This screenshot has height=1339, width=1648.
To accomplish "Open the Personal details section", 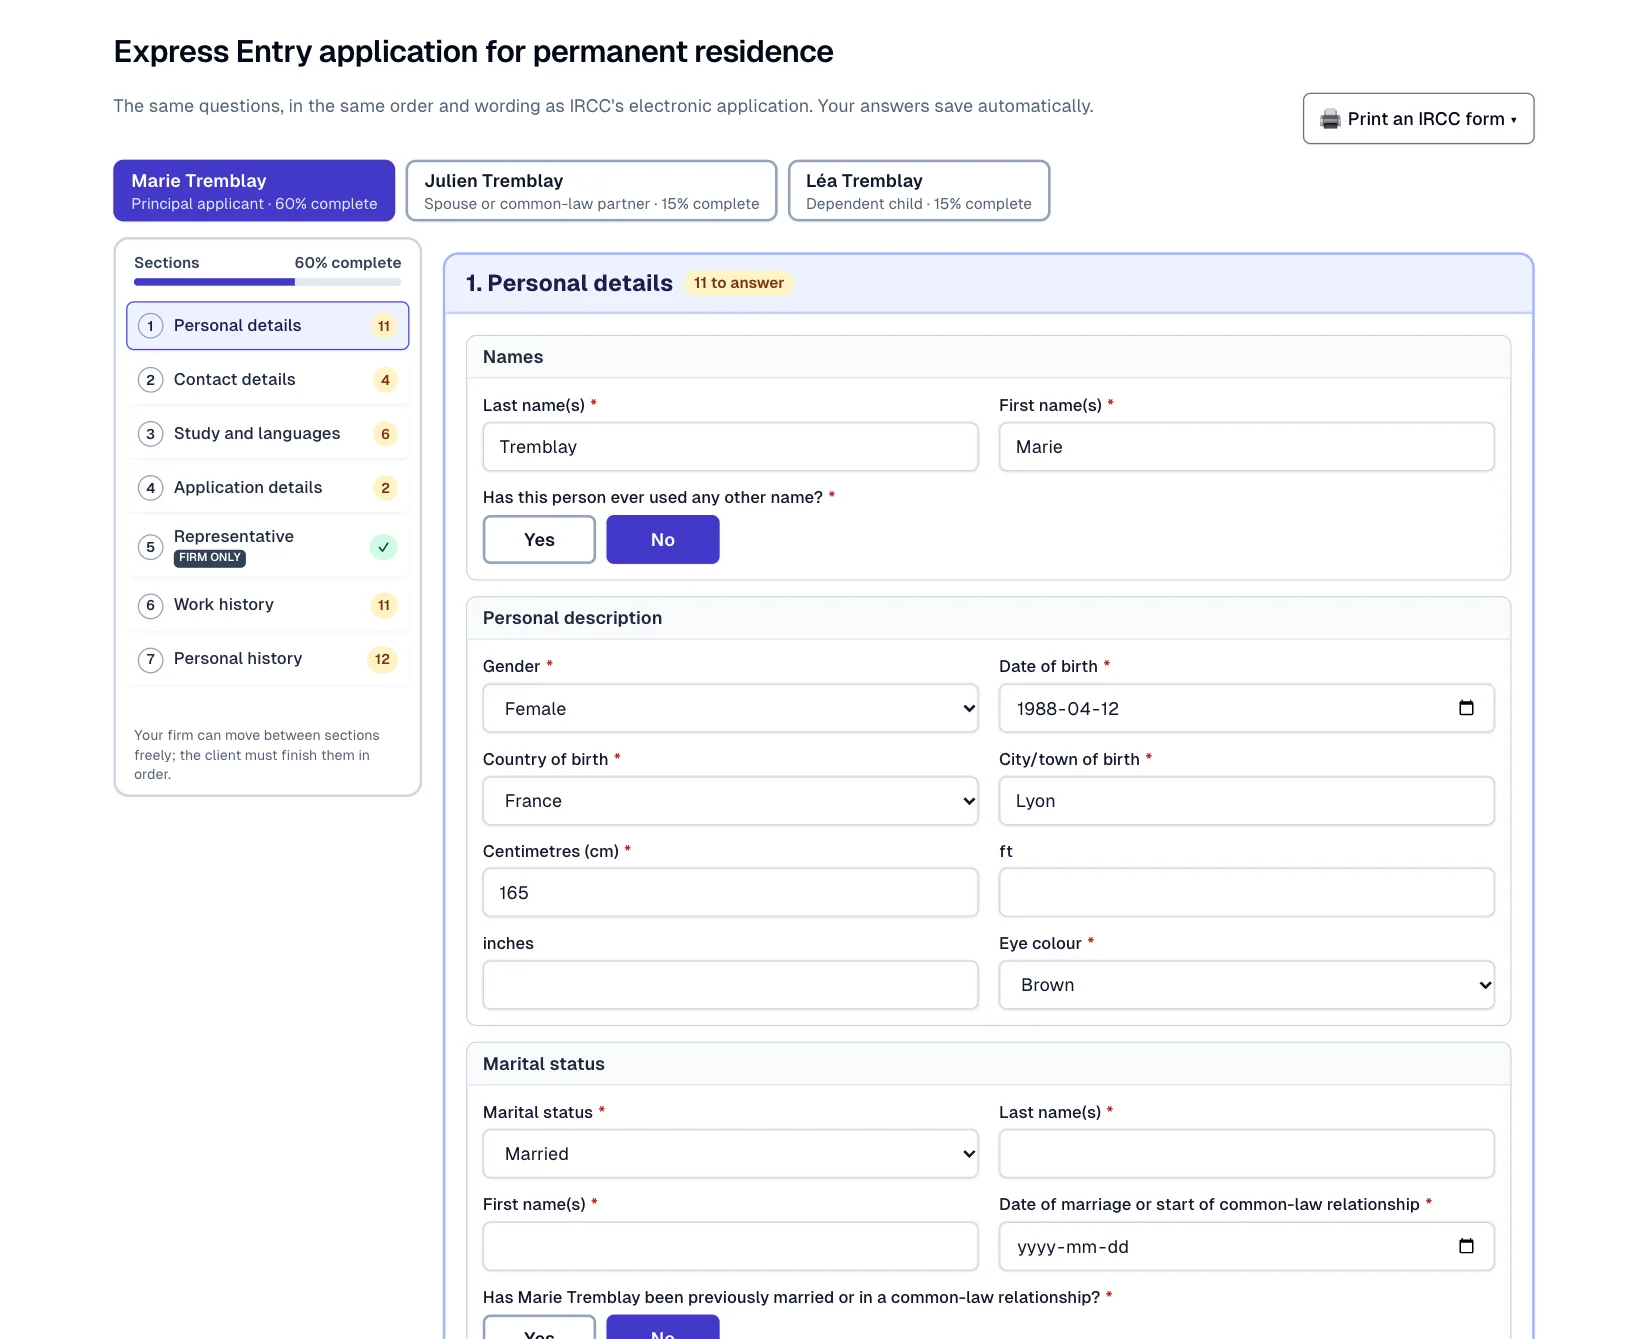I will (268, 326).
